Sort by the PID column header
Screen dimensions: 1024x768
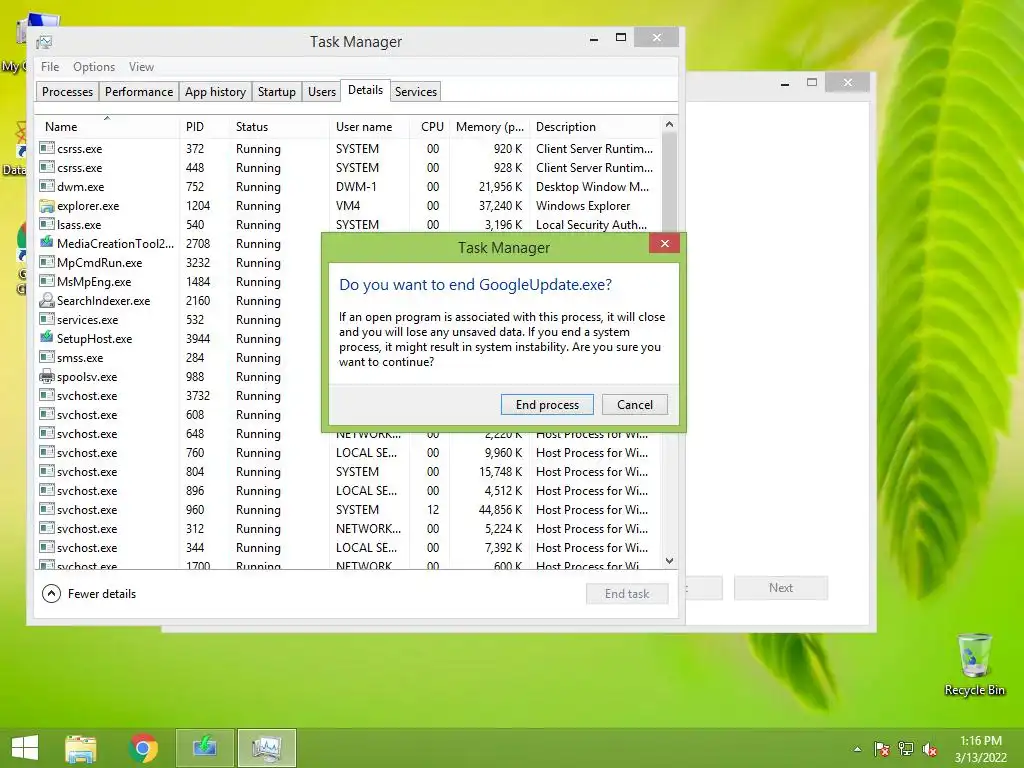[x=204, y=127]
